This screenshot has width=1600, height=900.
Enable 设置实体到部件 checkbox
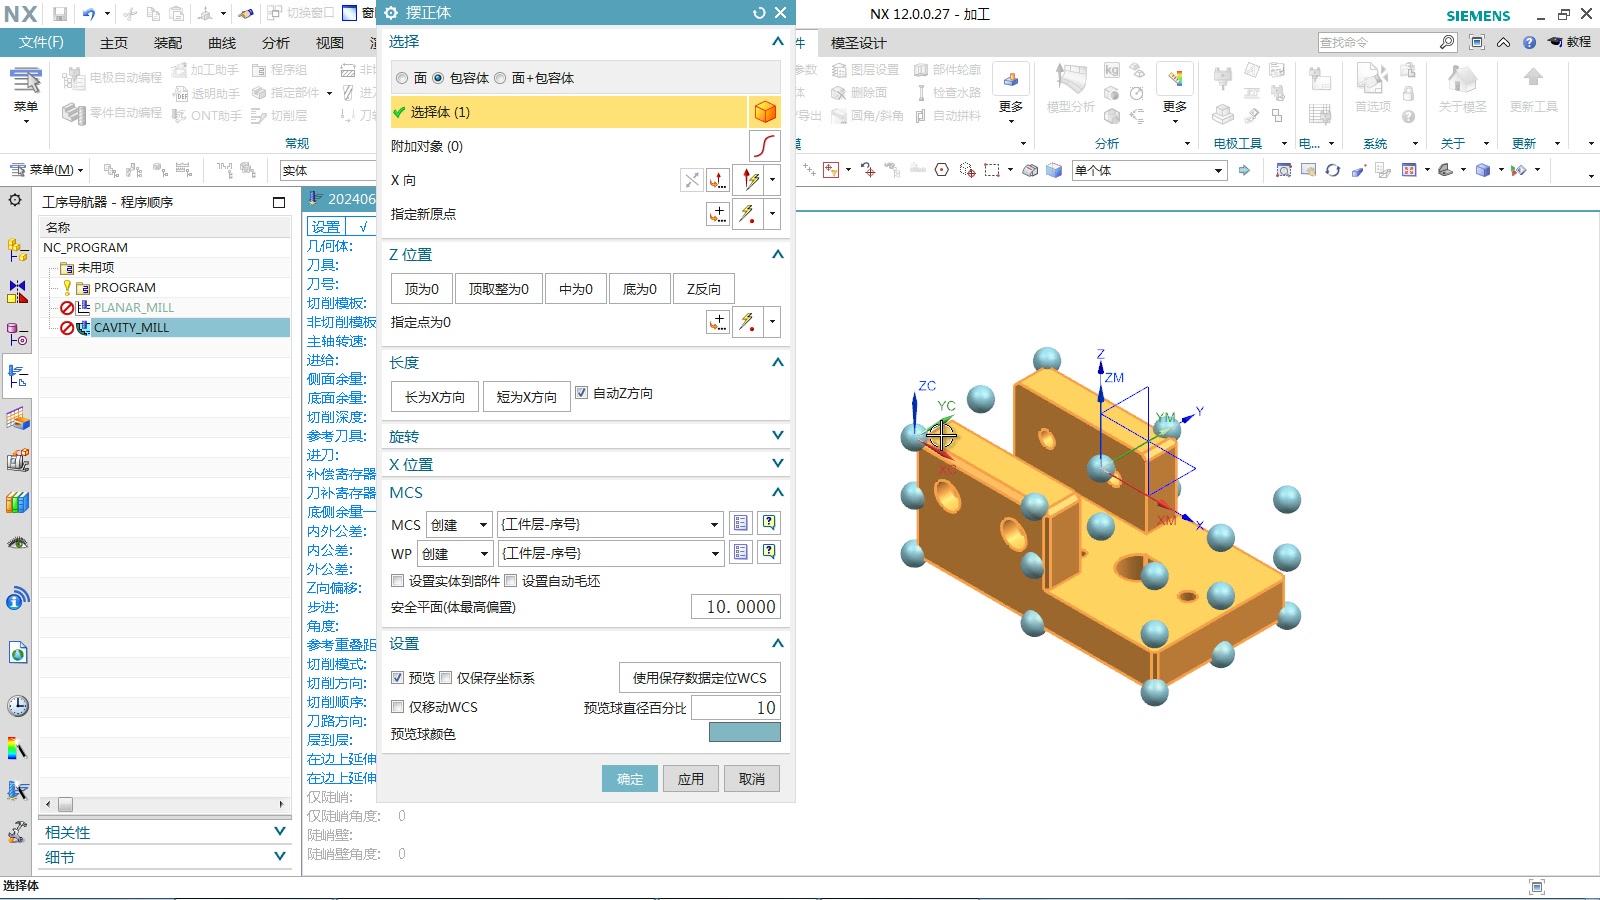pyautogui.click(x=397, y=581)
